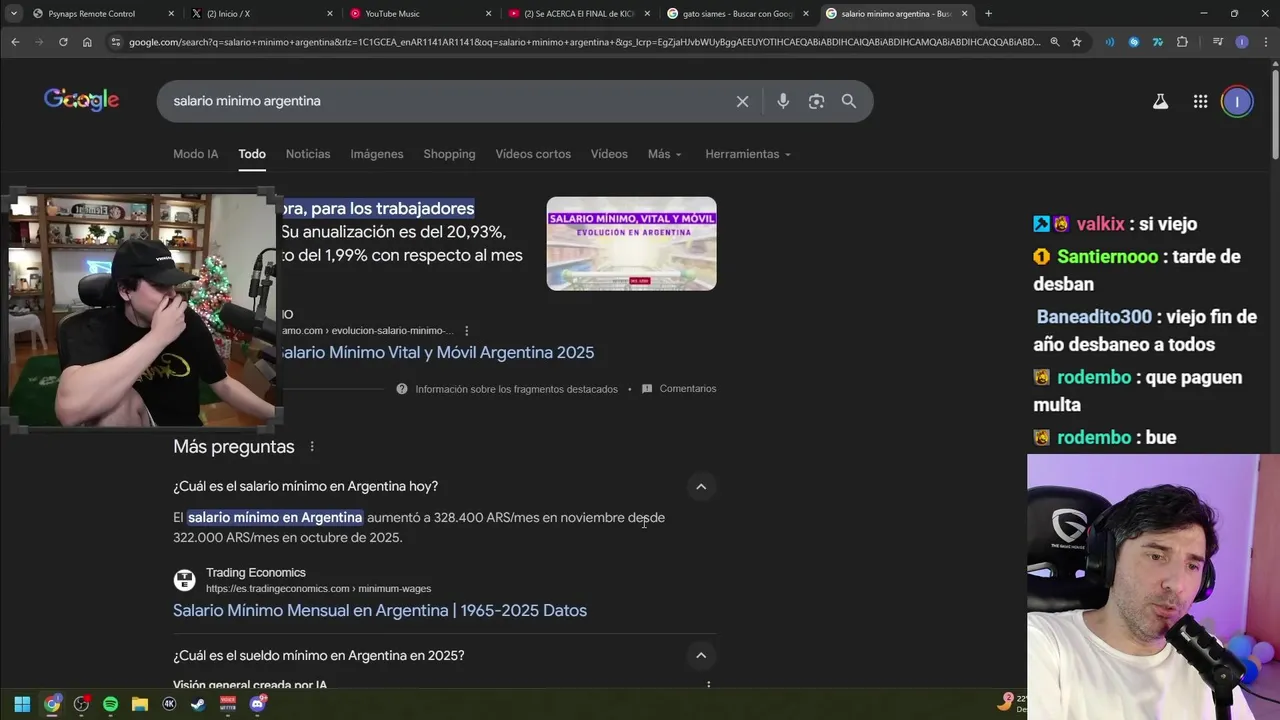
Task: Open Spotify from the taskbar
Action: [x=110, y=704]
